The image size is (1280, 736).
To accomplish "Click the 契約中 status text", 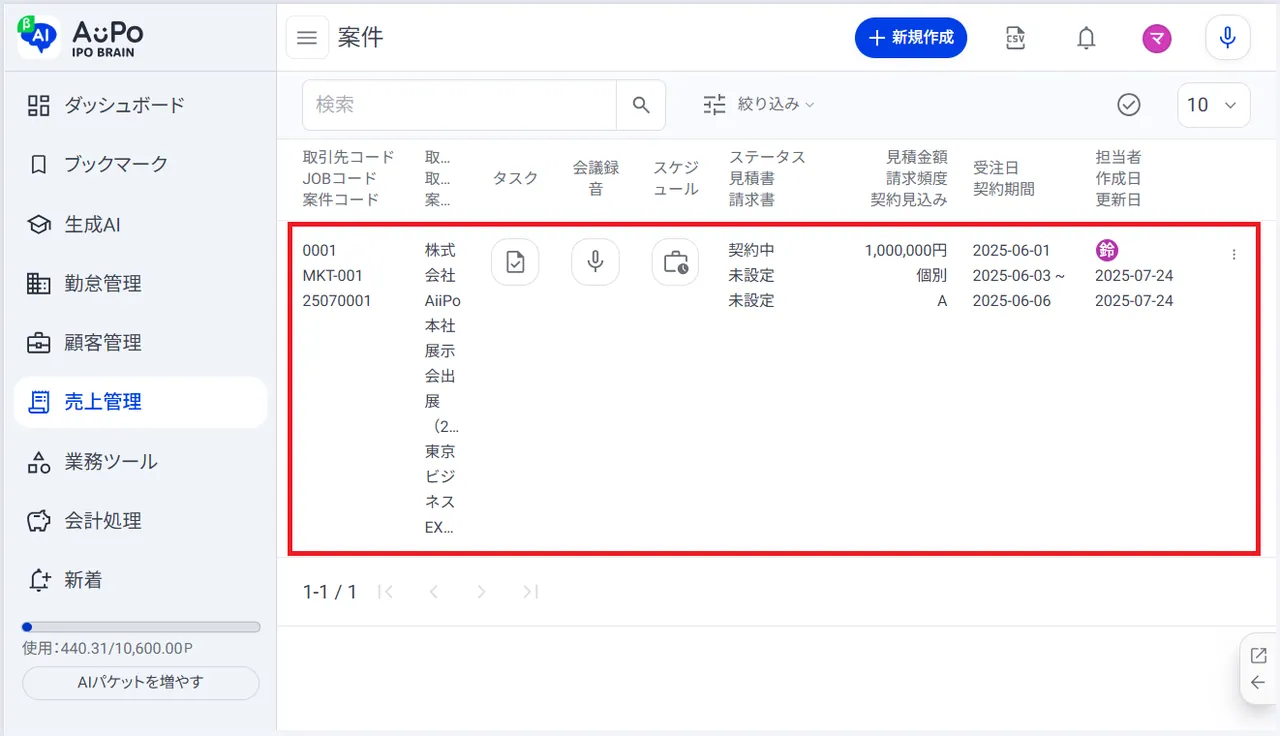I will (752, 250).
